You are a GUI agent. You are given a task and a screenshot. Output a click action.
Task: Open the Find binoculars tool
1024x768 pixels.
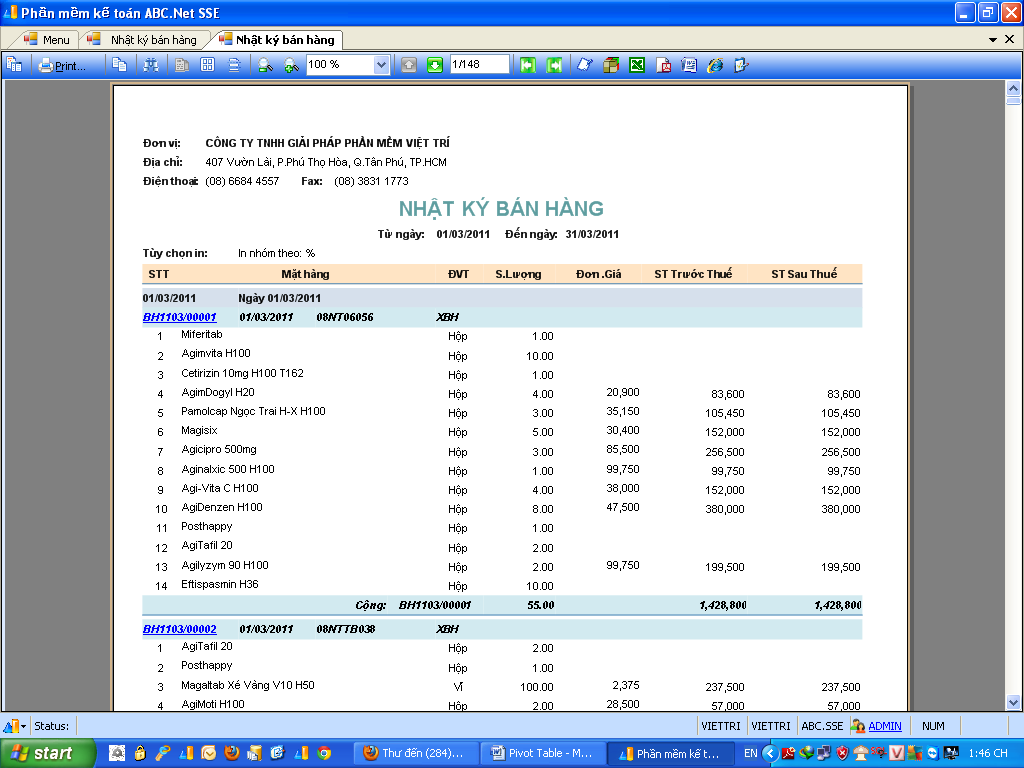coord(151,65)
